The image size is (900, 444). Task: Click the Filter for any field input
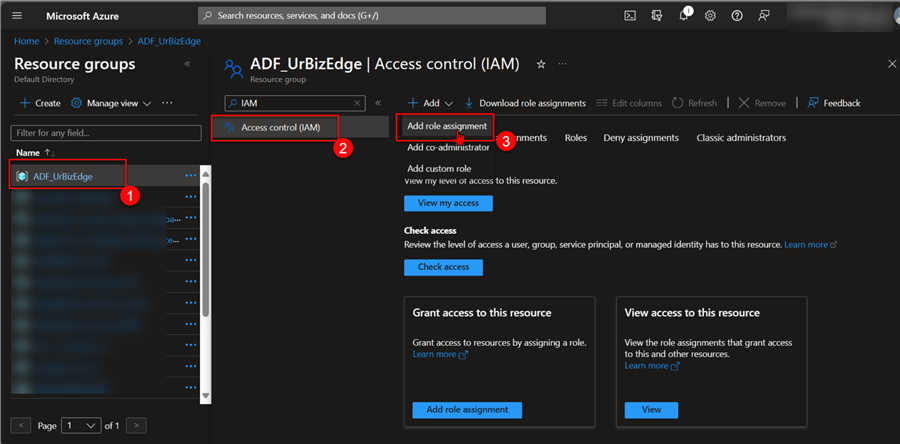[x=106, y=132]
